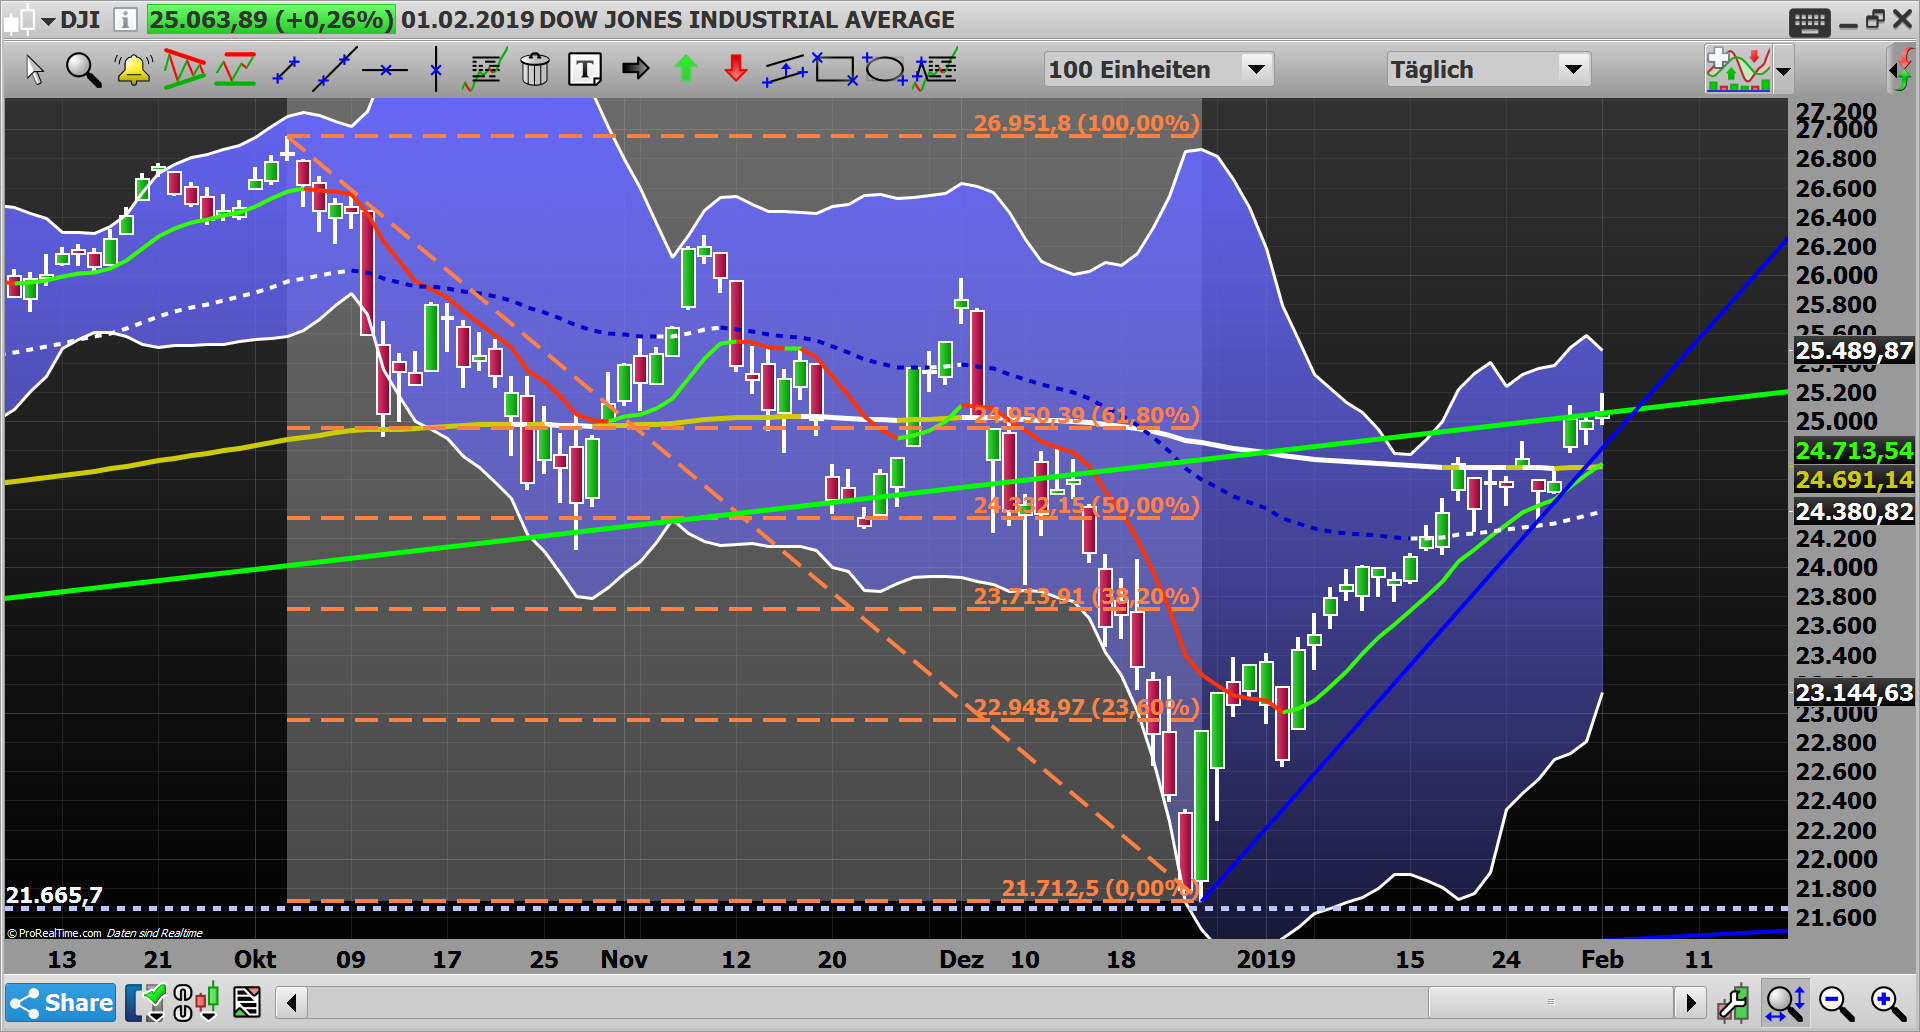1920x1032 pixels.
Task: Open the red-green arrows side panel
Action: (x=1902, y=69)
